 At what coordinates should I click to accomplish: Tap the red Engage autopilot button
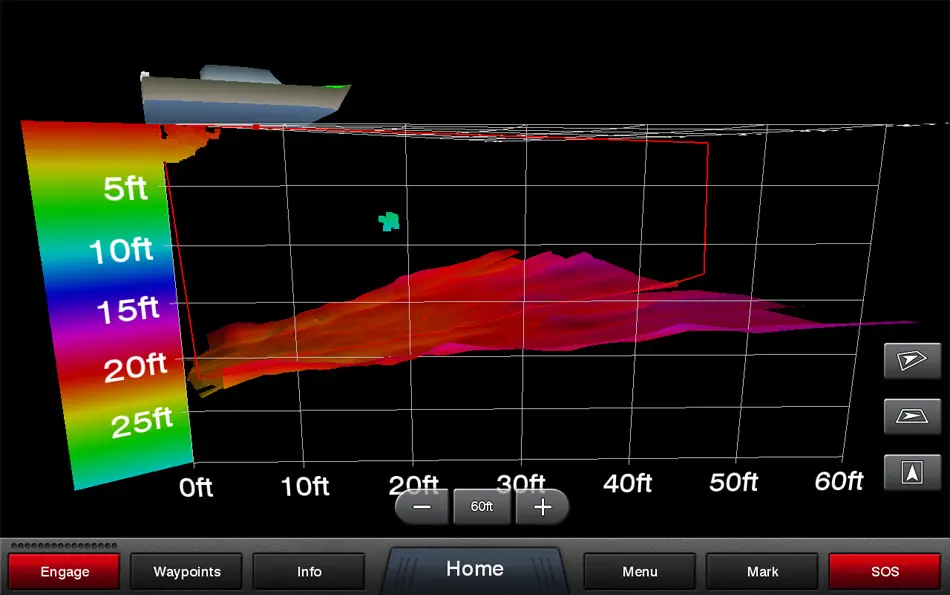[64, 571]
